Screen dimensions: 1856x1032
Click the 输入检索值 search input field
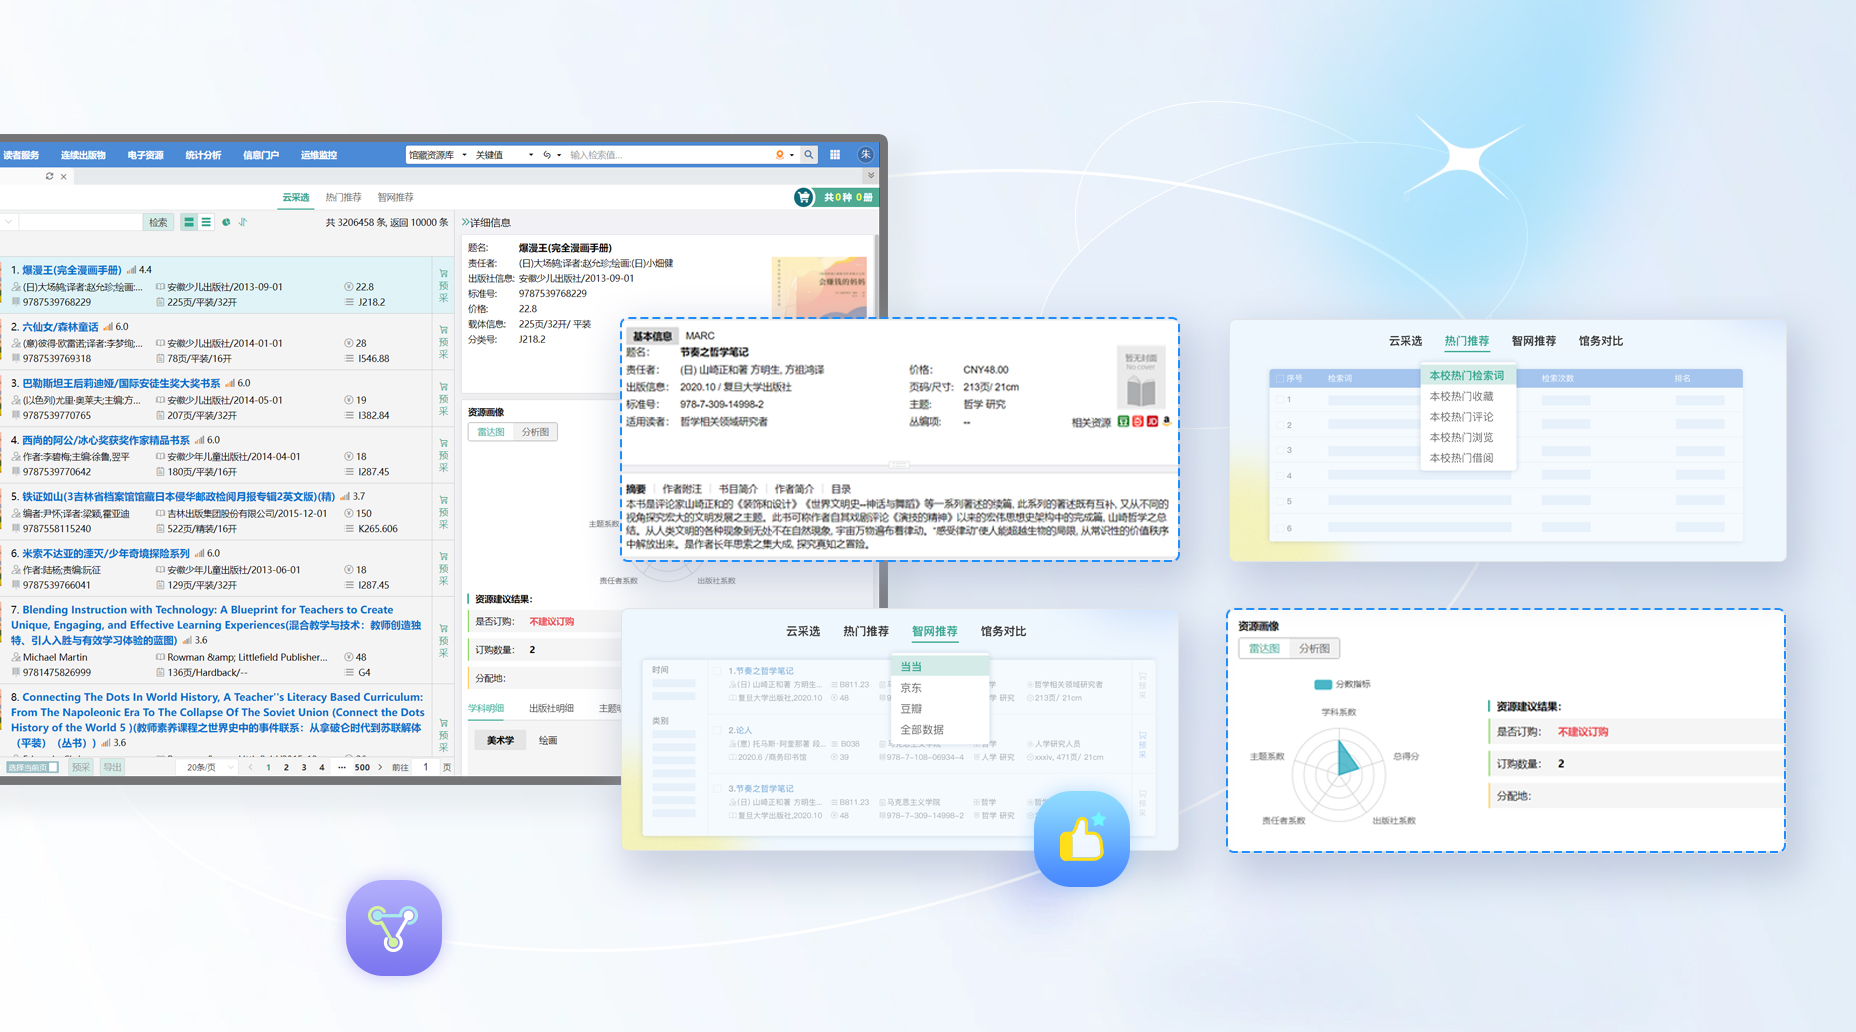pyautogui.click(x=668, y=155)
